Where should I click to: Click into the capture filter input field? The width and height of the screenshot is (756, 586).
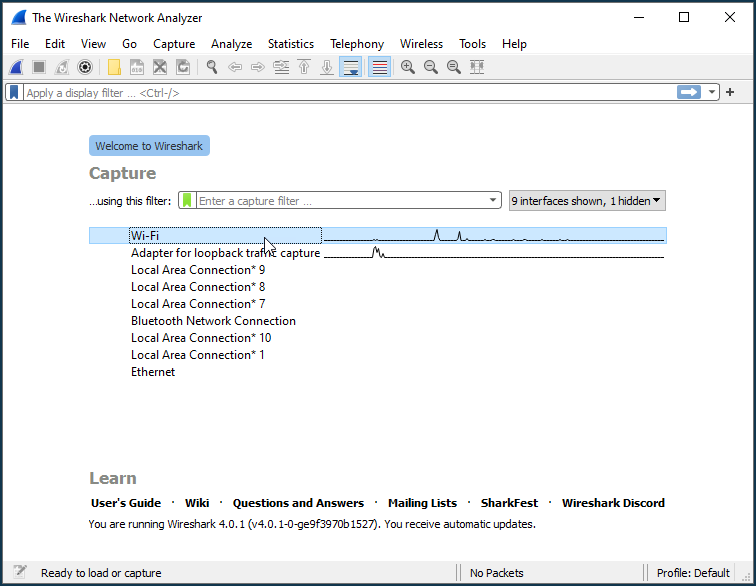pos(340,200)
